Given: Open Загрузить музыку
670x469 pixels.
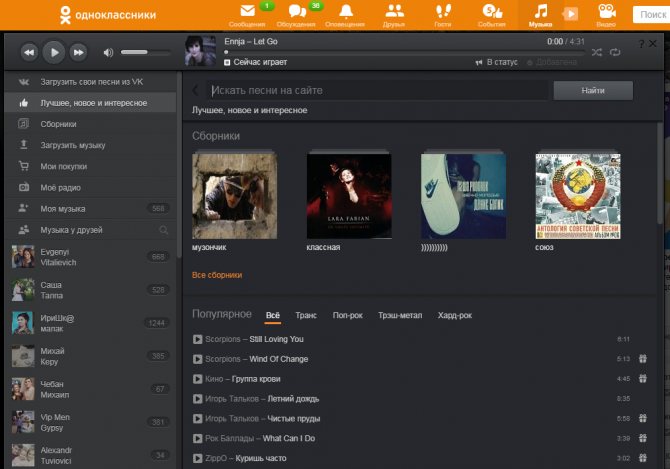Looking at the screenshot, I should pyautogui.click(x=90, y=145).
